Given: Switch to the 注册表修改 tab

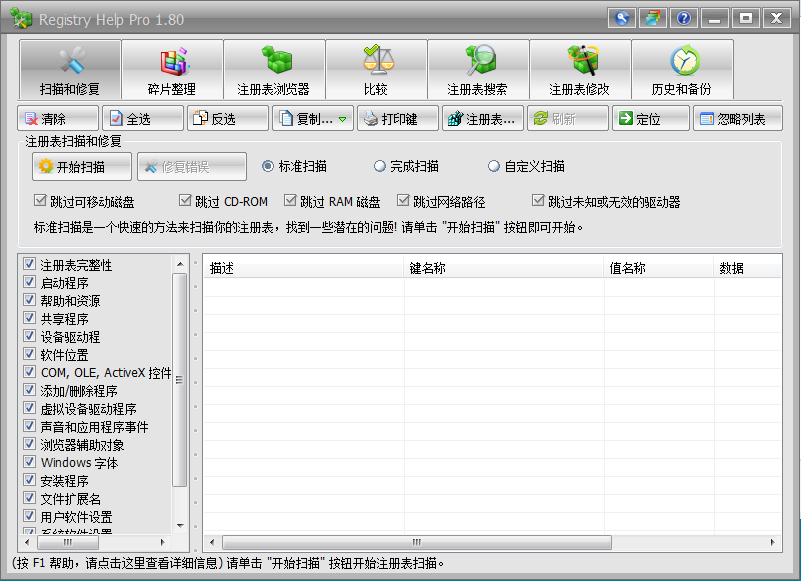Looking at the screenshot, I should coord(580,70).
